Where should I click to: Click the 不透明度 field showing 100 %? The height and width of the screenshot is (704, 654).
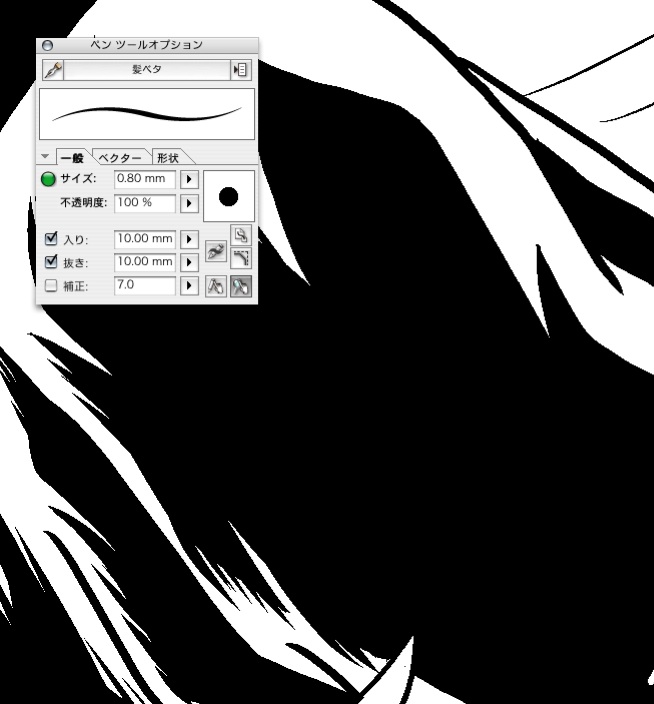pos(145,203)
